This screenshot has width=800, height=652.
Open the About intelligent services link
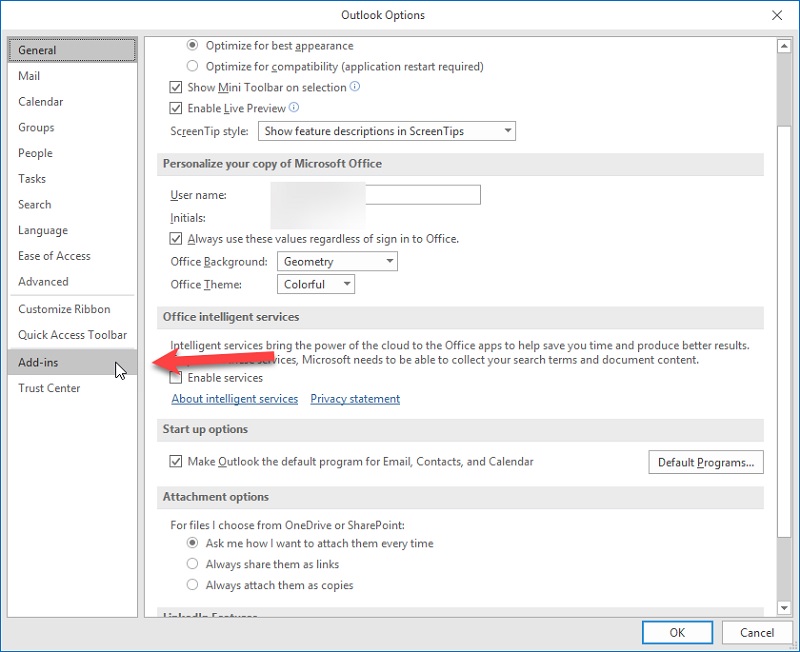coord(235,399)
